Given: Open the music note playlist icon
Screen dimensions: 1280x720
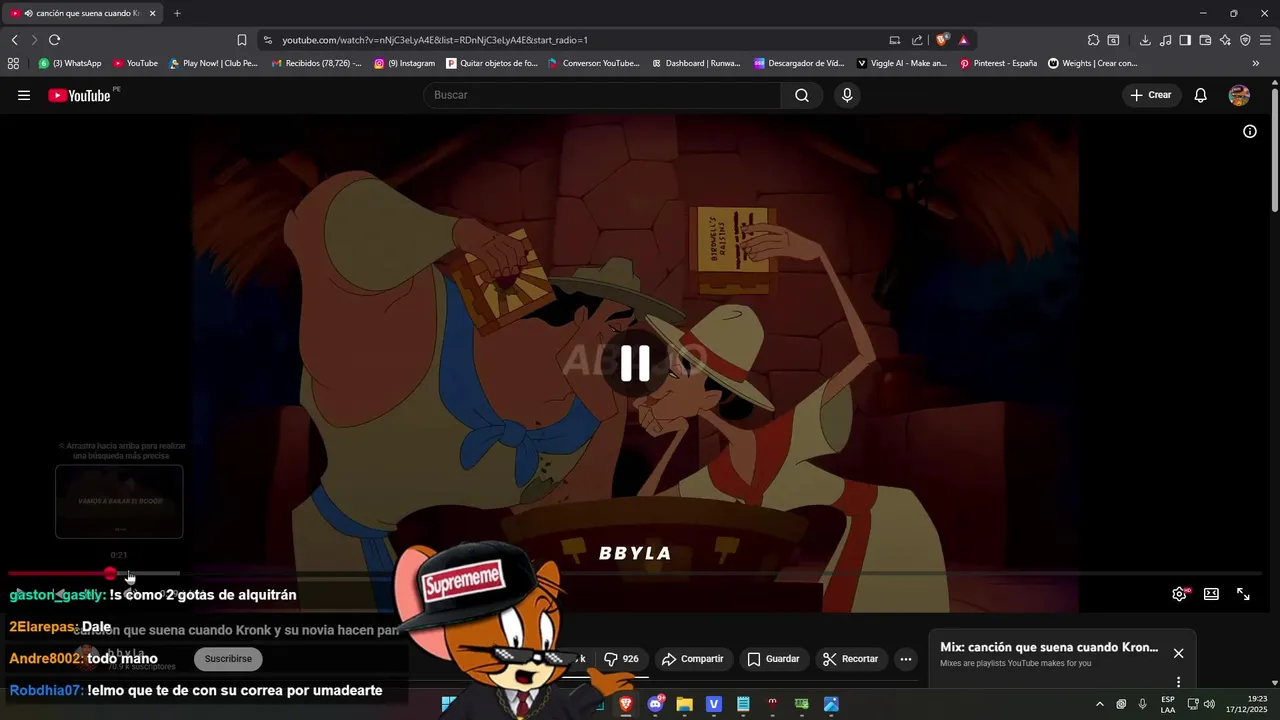Looking at the screenshot, I should [1165, 40].
